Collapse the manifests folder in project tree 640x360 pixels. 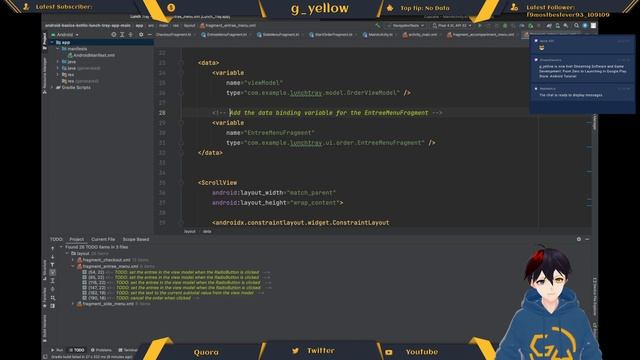tap(58, 49)
